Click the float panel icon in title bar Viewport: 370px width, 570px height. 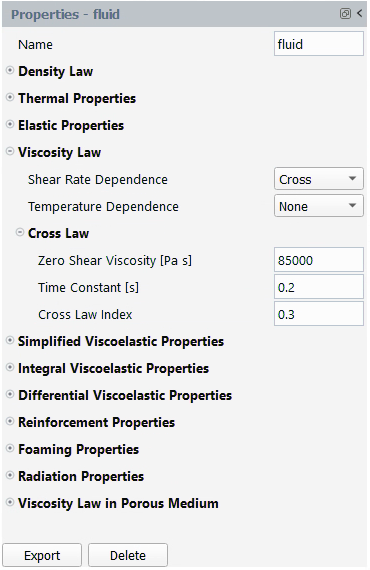(345, 14)
